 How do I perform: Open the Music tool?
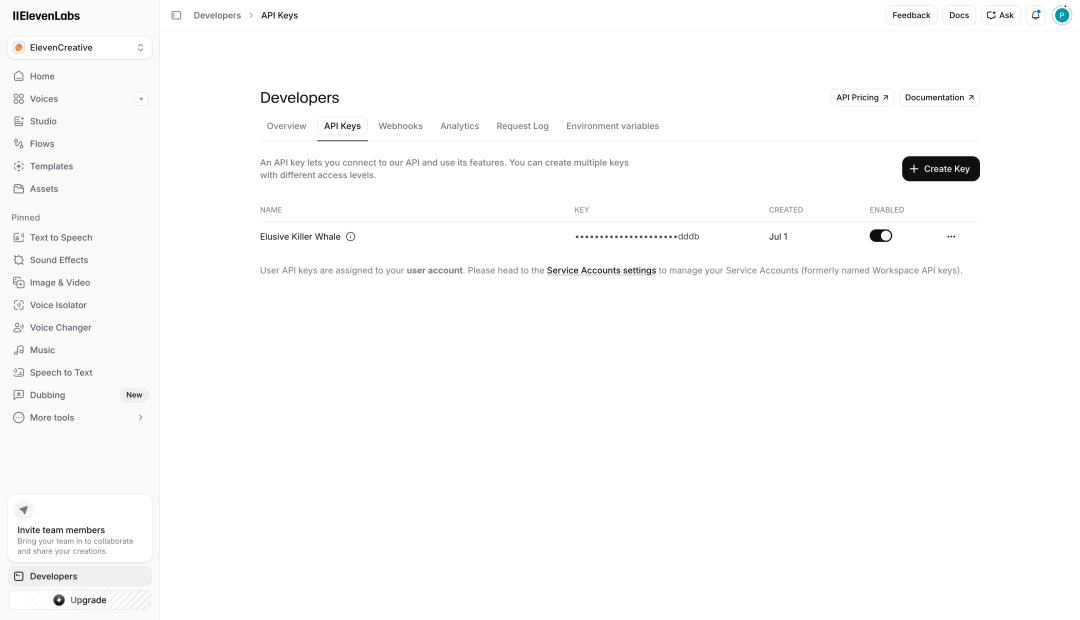[80, 350]
